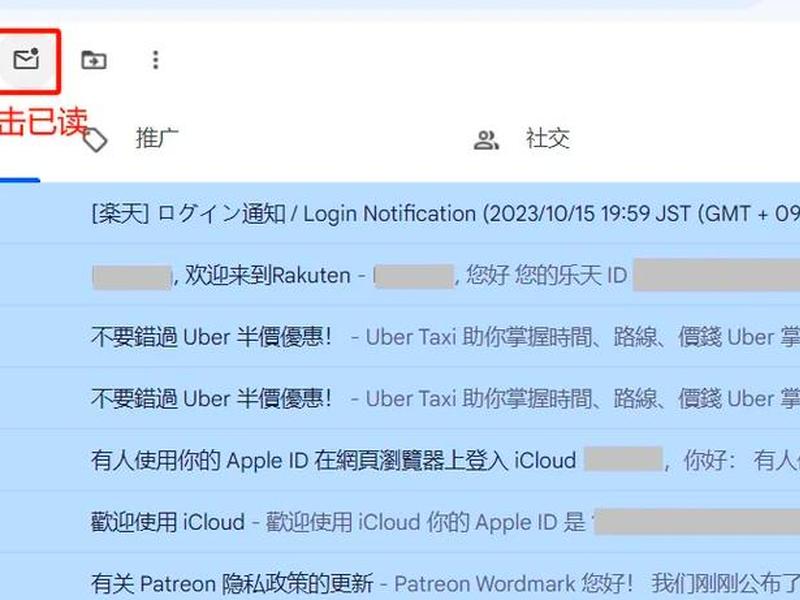Open the 欢迎来到Rakuten welcome email
The height and width of the screenshot is (600, 800).
pos(400,276)
